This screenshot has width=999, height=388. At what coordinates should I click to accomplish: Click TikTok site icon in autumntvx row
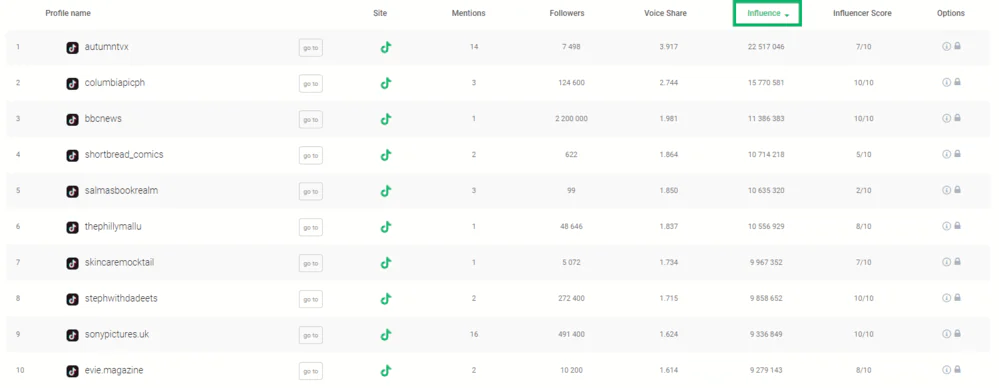[x=385, y=47]
